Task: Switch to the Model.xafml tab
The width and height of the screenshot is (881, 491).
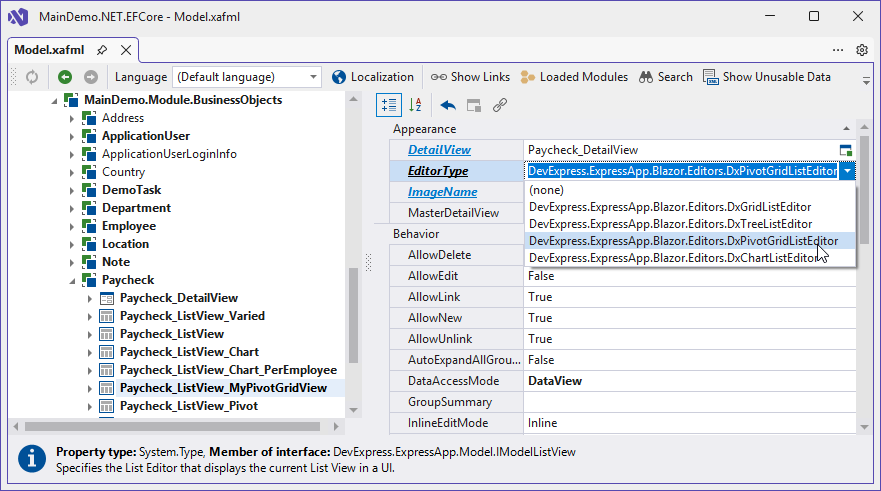Action: click(x=49, y=50)
